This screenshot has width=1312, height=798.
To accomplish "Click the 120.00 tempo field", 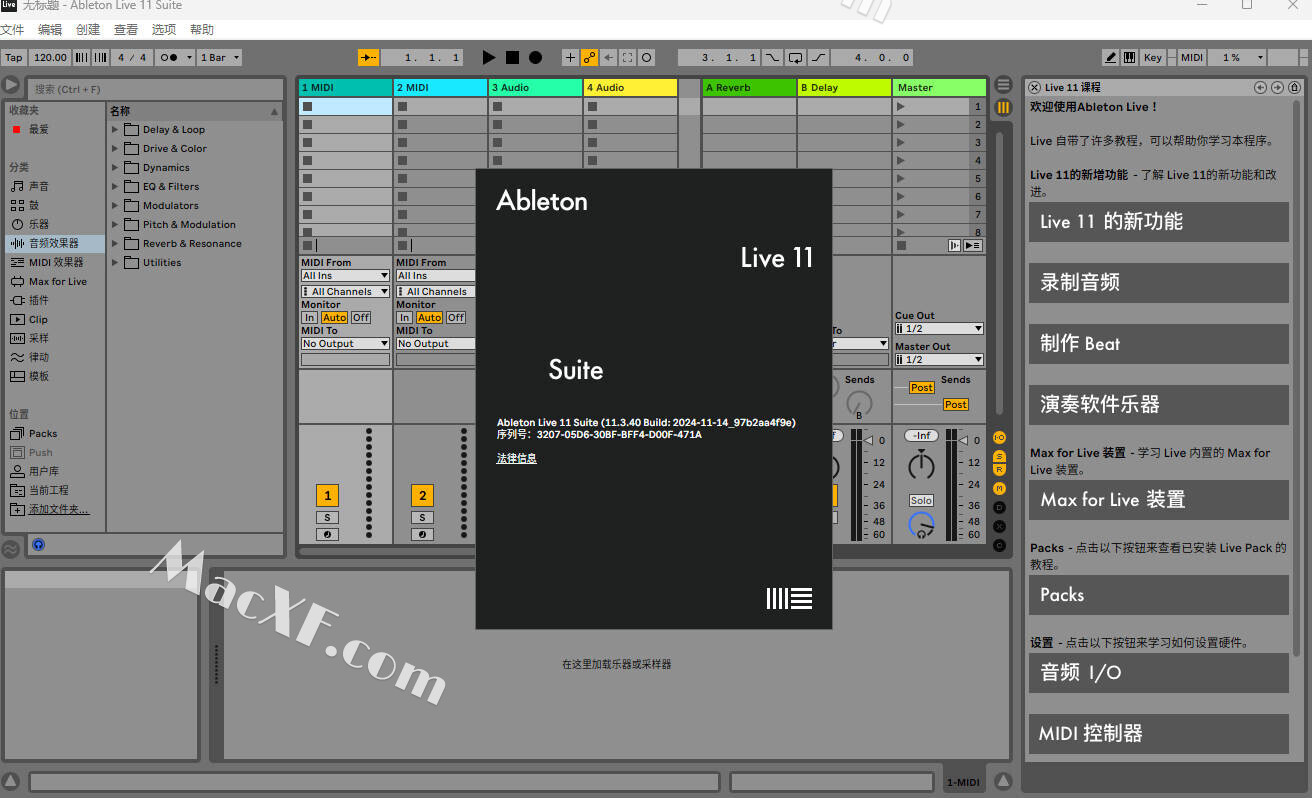I will [50, 58].
